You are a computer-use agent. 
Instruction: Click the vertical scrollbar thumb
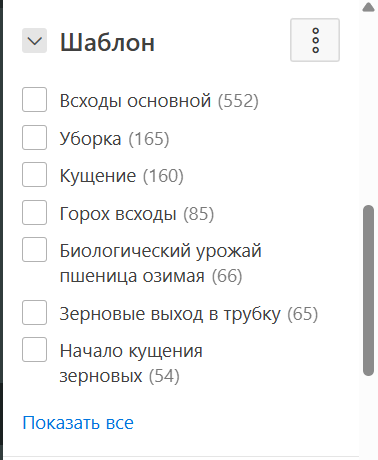coord(368,291)
